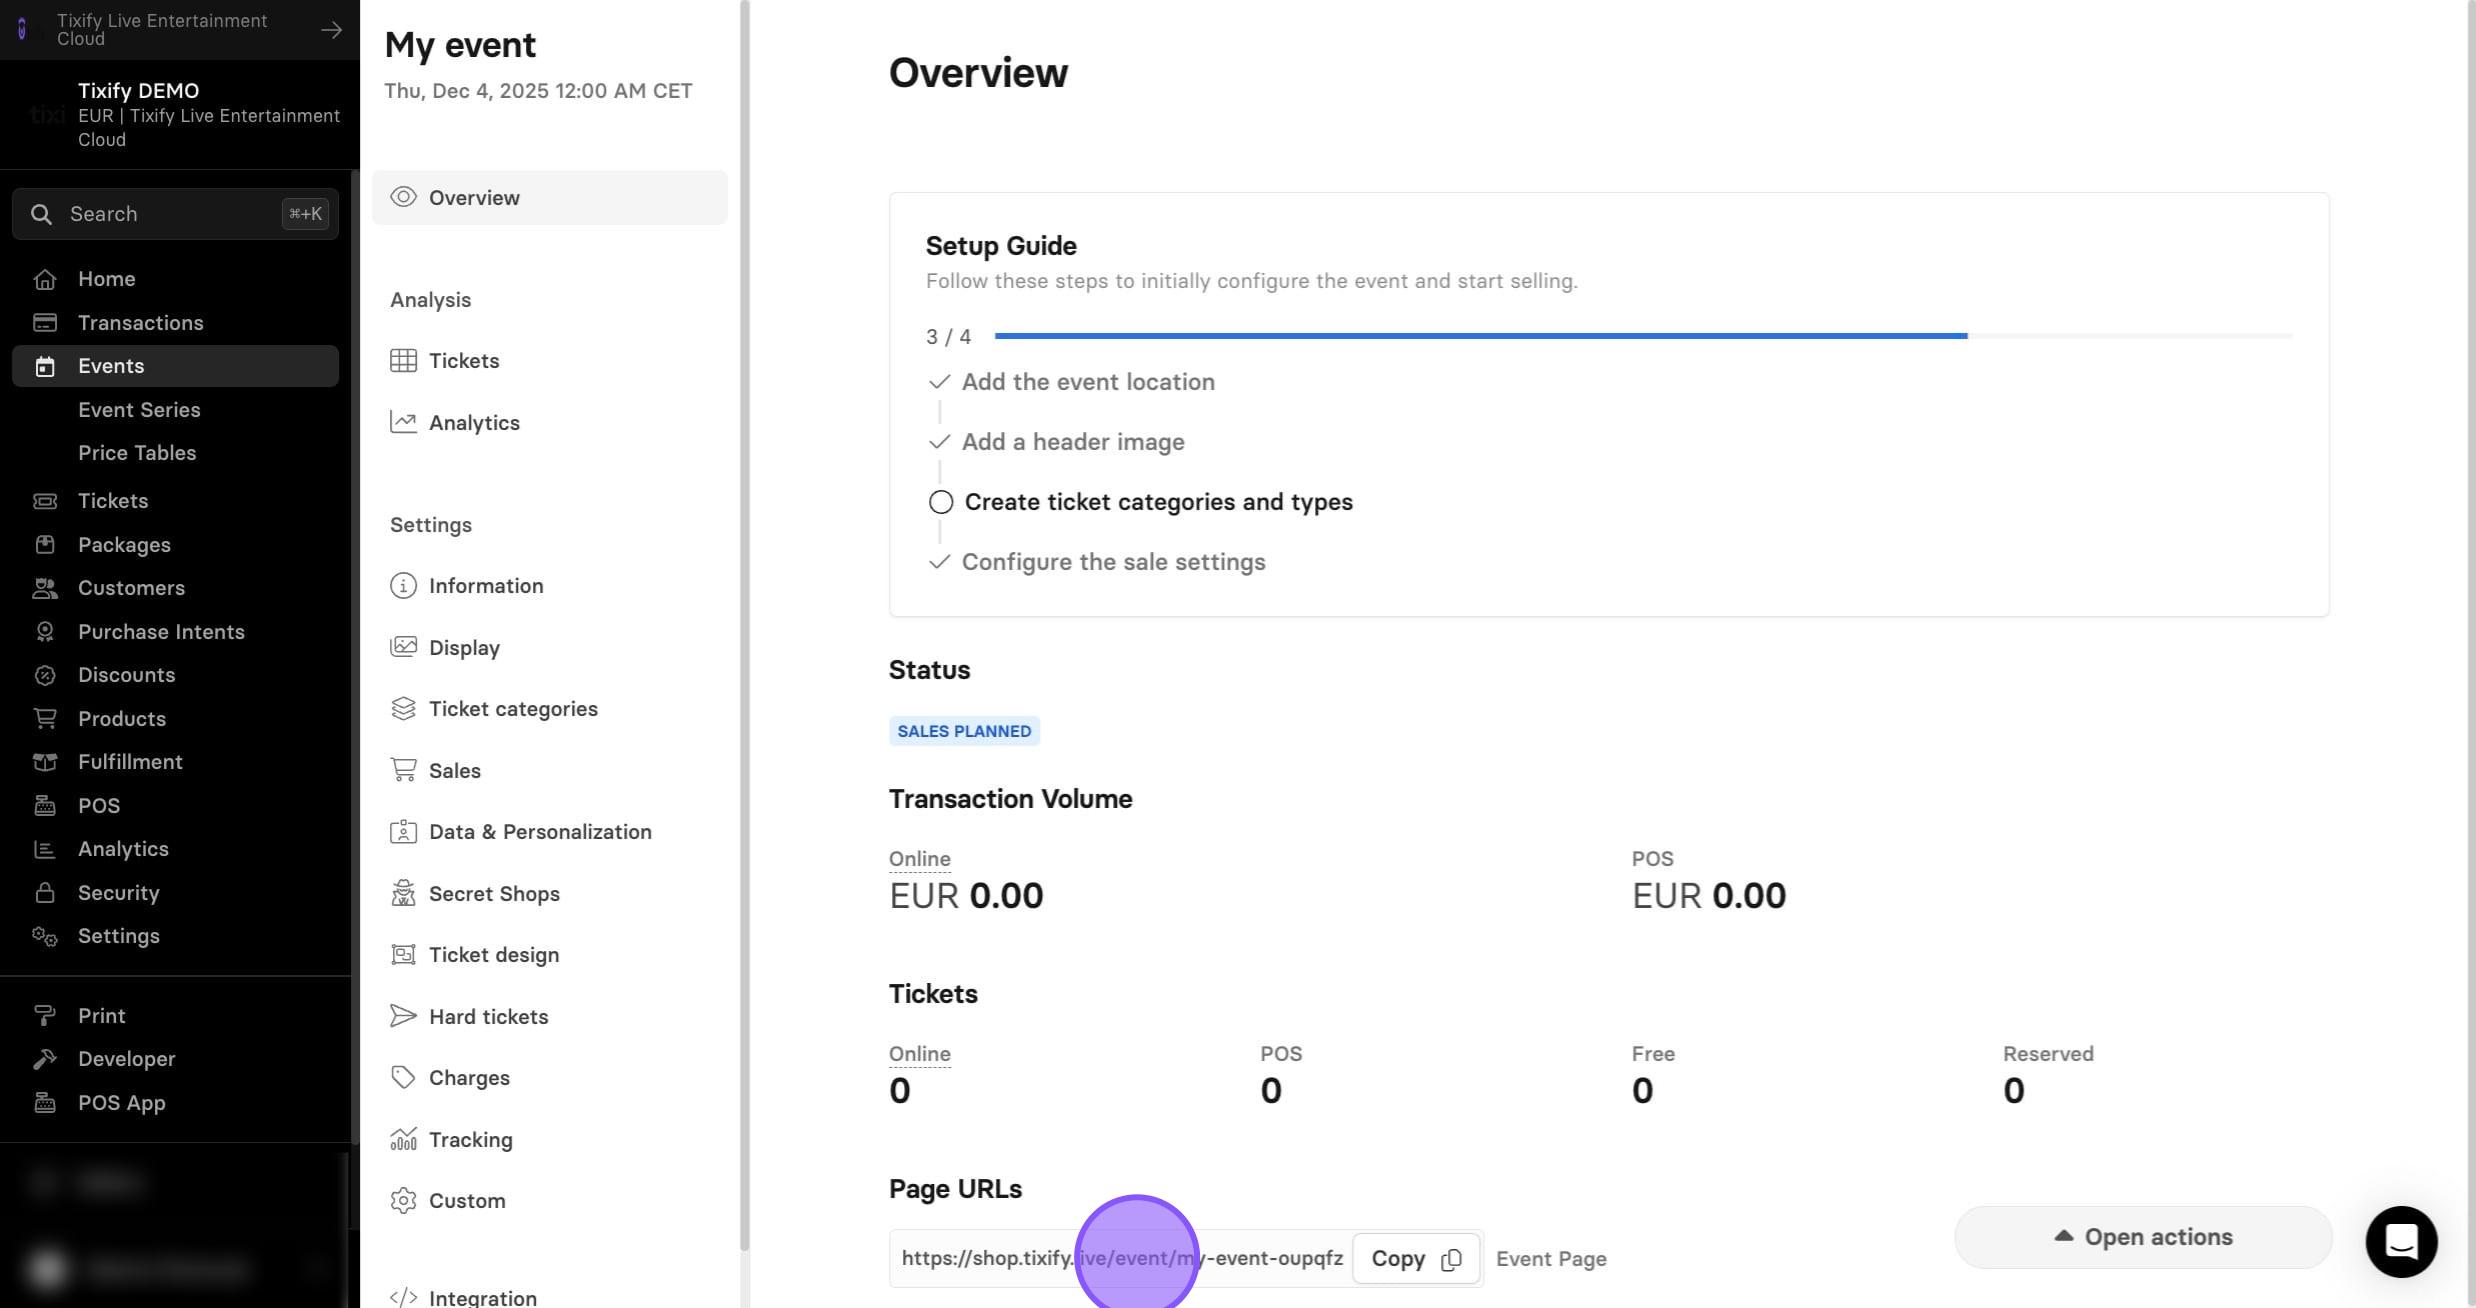
Task: Select Data & Personalization settings
Action: coord(550,832)
